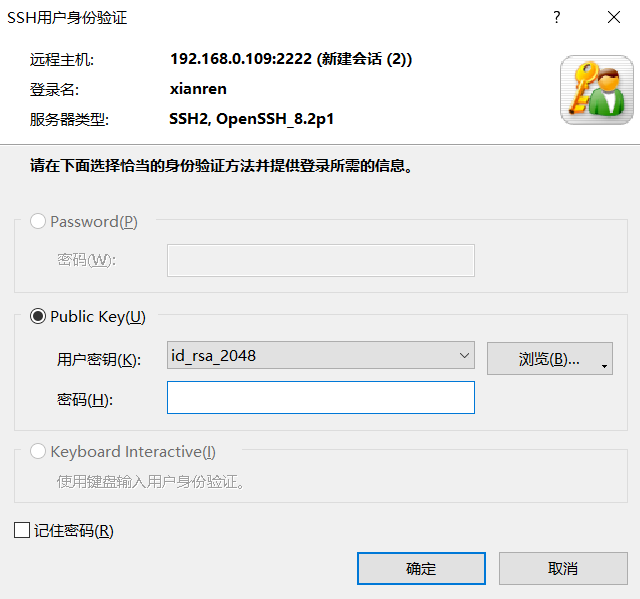
Task: Click the SSH用户身份验证 title text
Action: point(67,18)
